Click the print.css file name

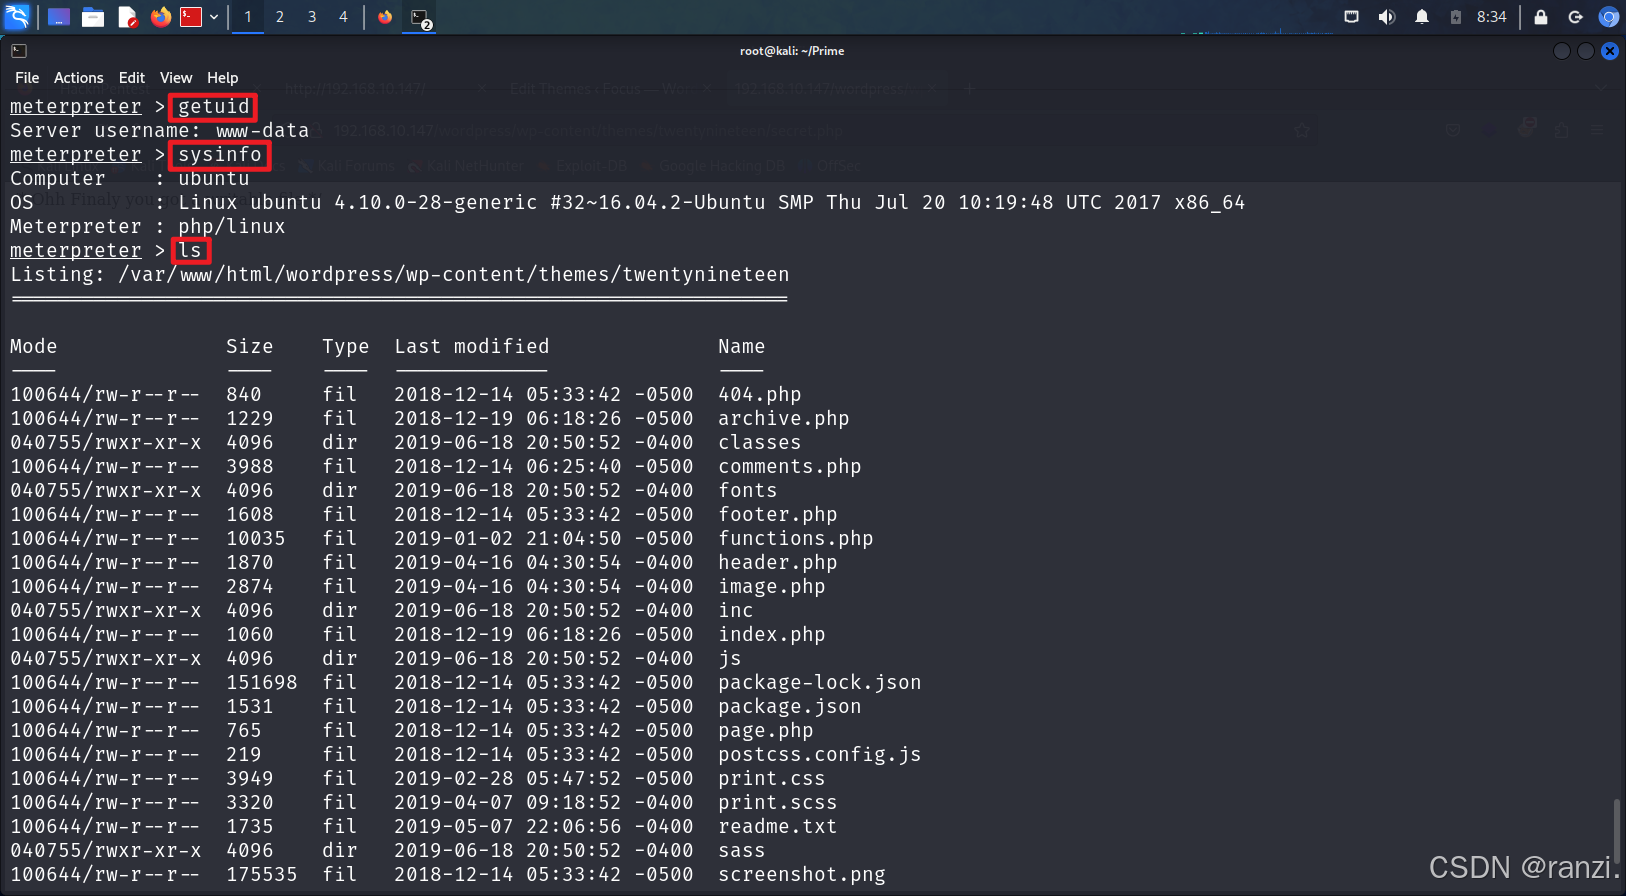pyautogui.click(x=771, y=779)
